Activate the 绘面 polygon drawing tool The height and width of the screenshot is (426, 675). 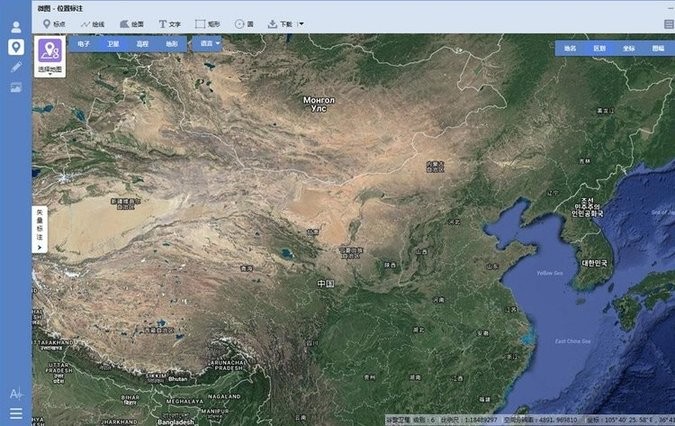[x=131, y=23]
